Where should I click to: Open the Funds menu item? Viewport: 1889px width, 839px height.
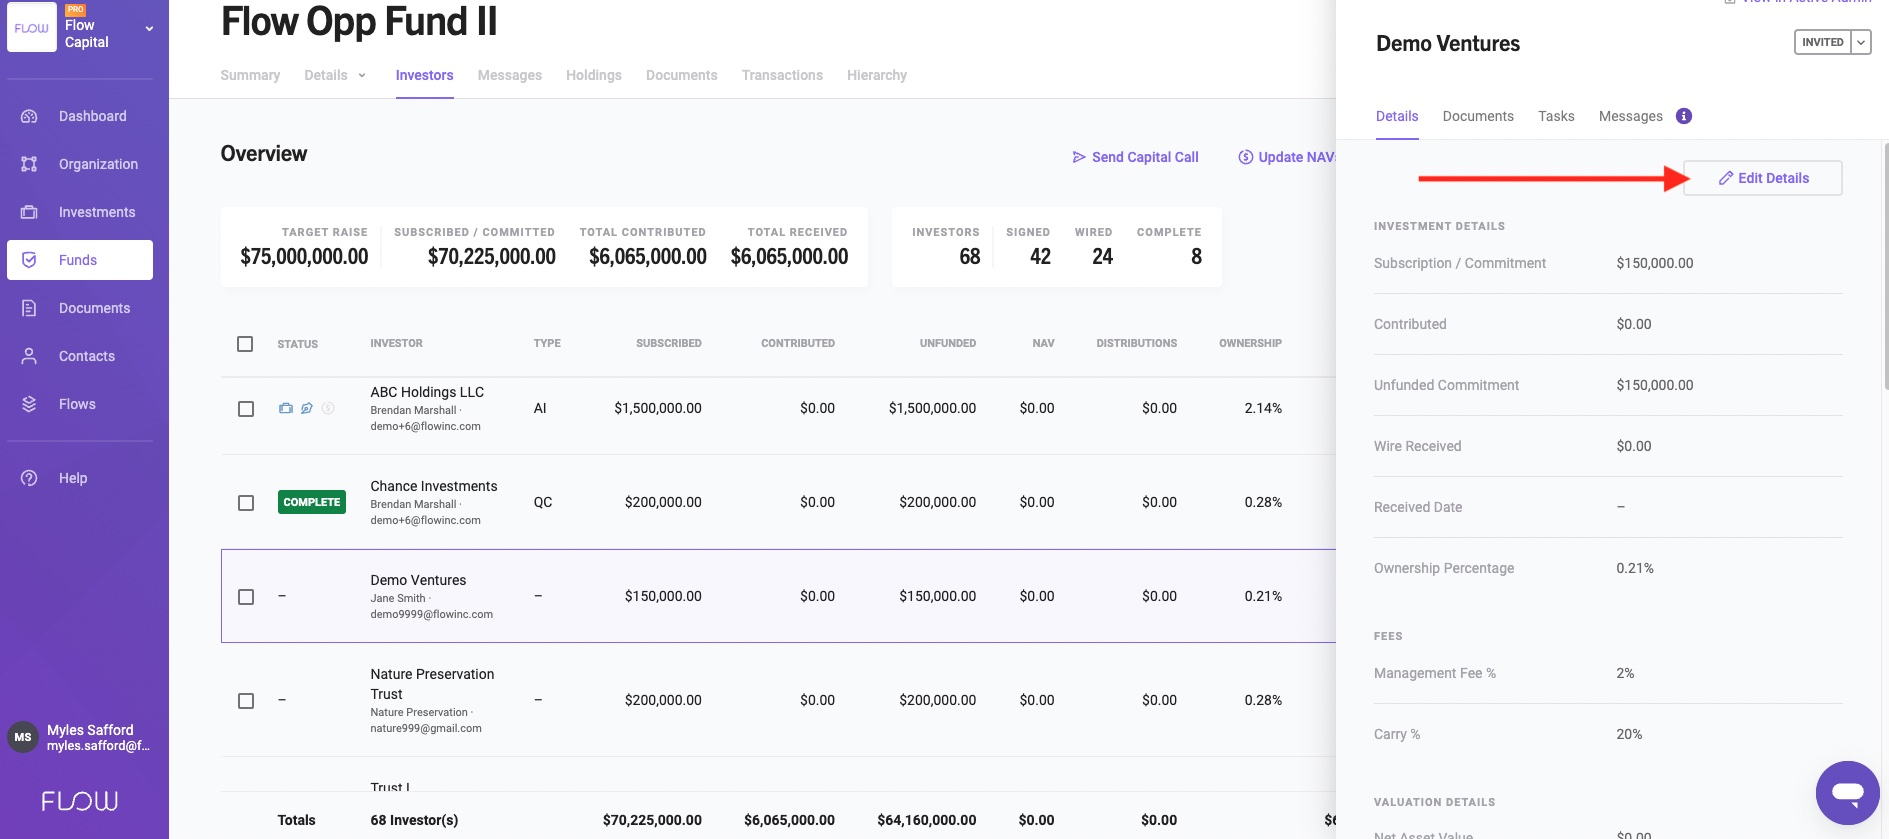(80, 260)
